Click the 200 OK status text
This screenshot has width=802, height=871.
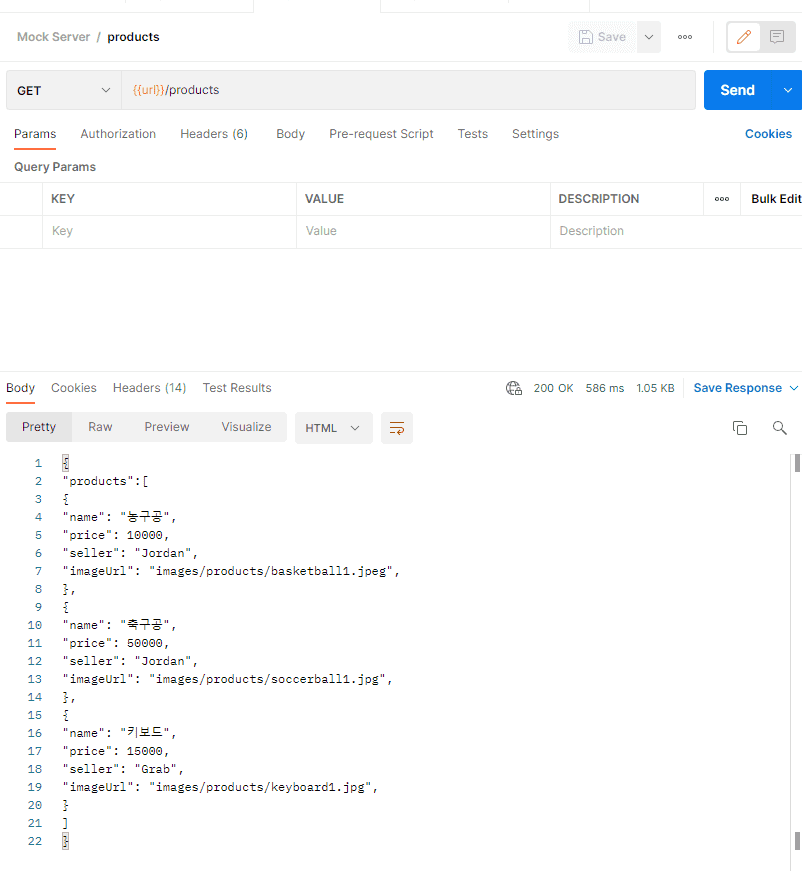click(553, 388)
